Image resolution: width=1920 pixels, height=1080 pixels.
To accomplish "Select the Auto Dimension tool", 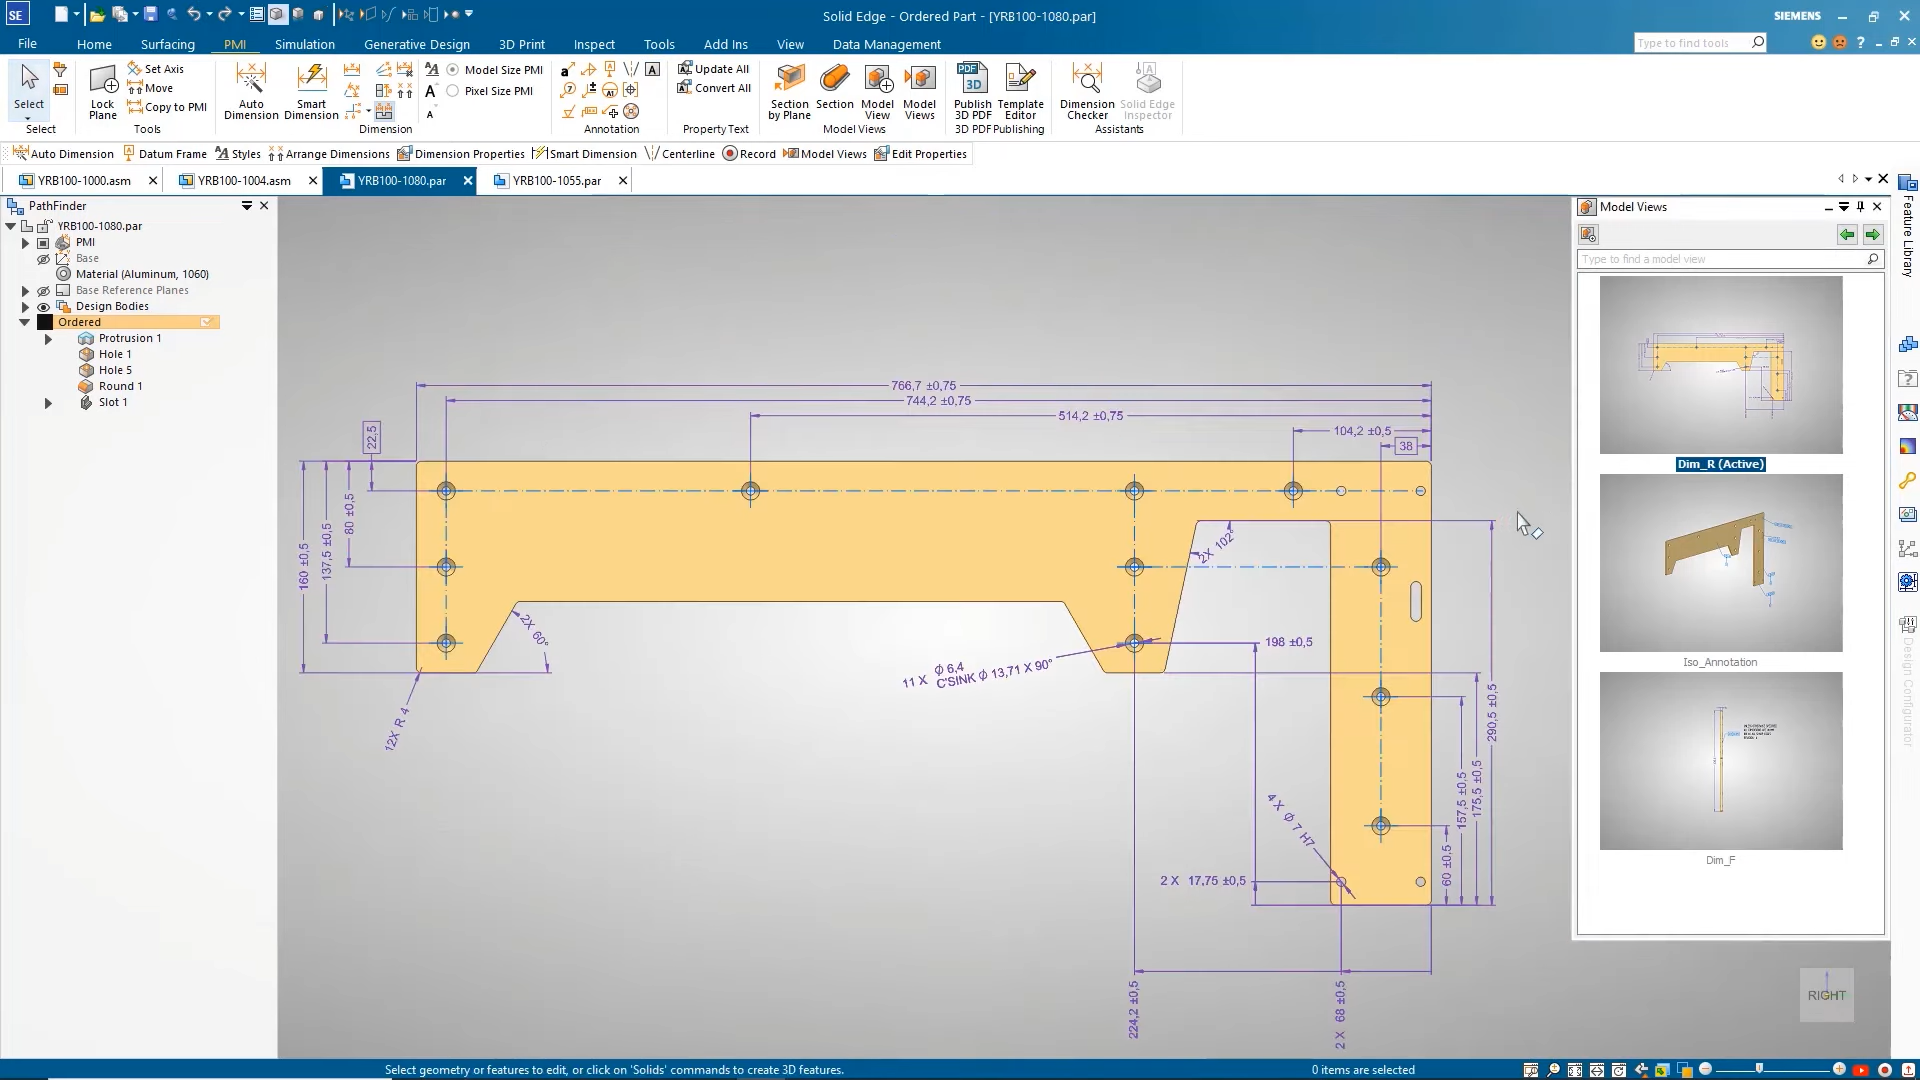I will coord(250,90).
